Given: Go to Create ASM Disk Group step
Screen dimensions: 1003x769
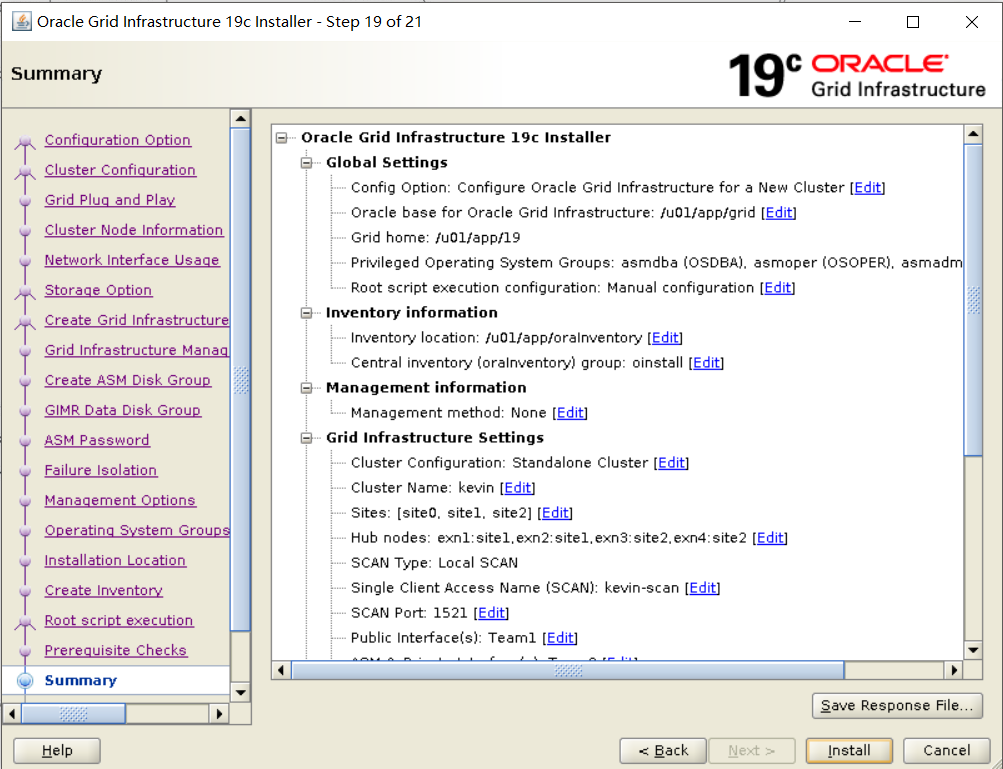Looking at the screenshot, I should click(127, 381).
